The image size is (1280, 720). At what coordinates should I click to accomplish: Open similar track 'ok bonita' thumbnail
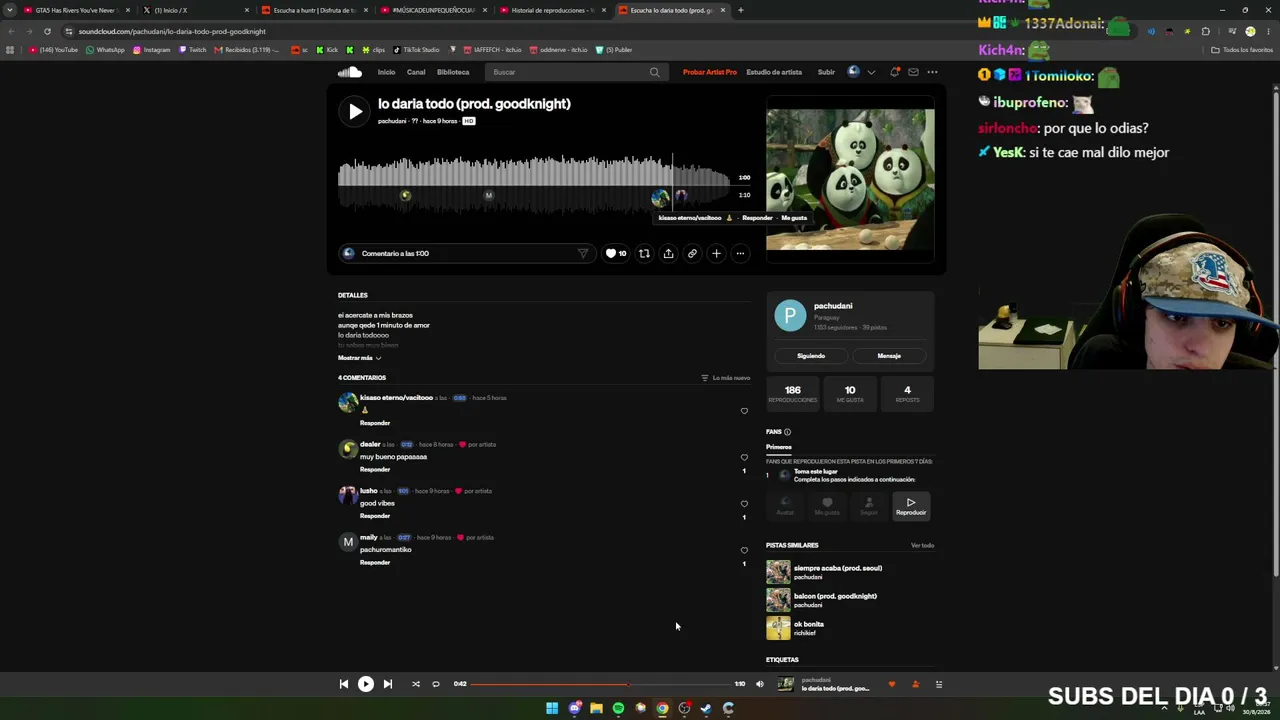click(778, 628)
